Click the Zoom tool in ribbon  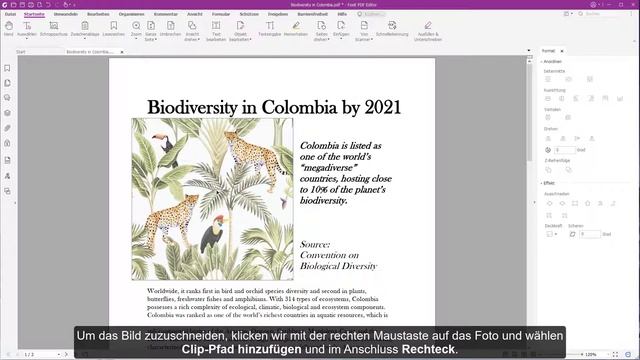[x=136, y=29]
